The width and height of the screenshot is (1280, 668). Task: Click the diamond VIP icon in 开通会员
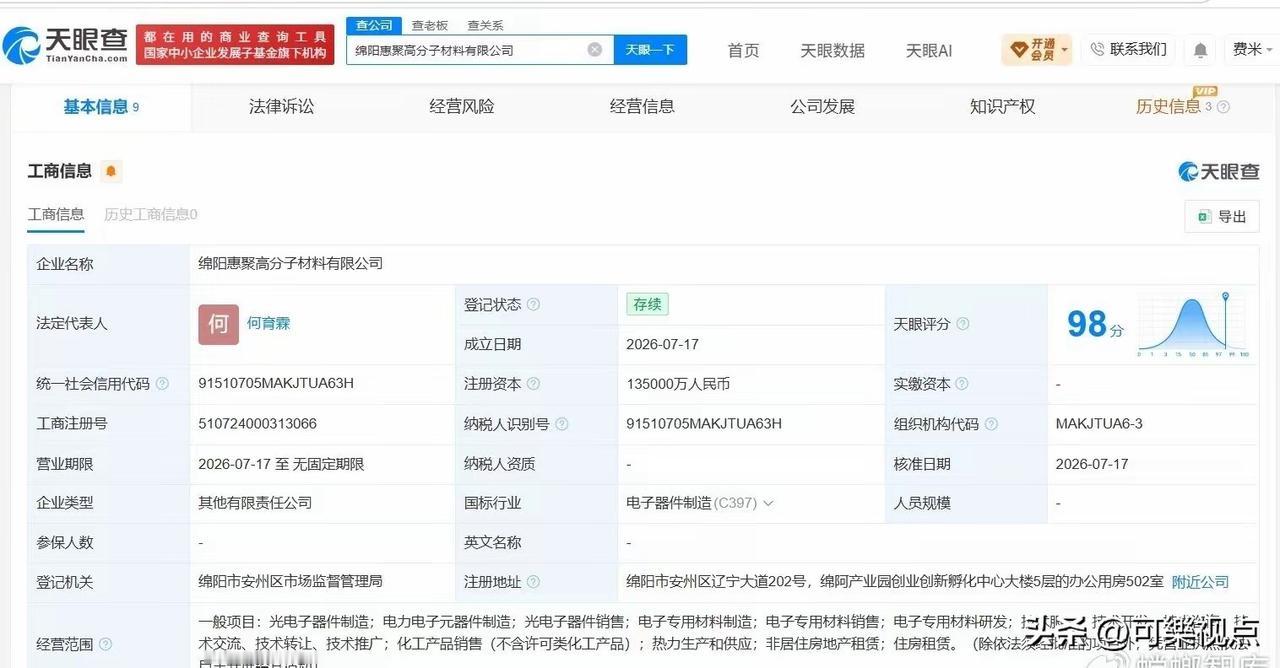(x=1019, y=49)
